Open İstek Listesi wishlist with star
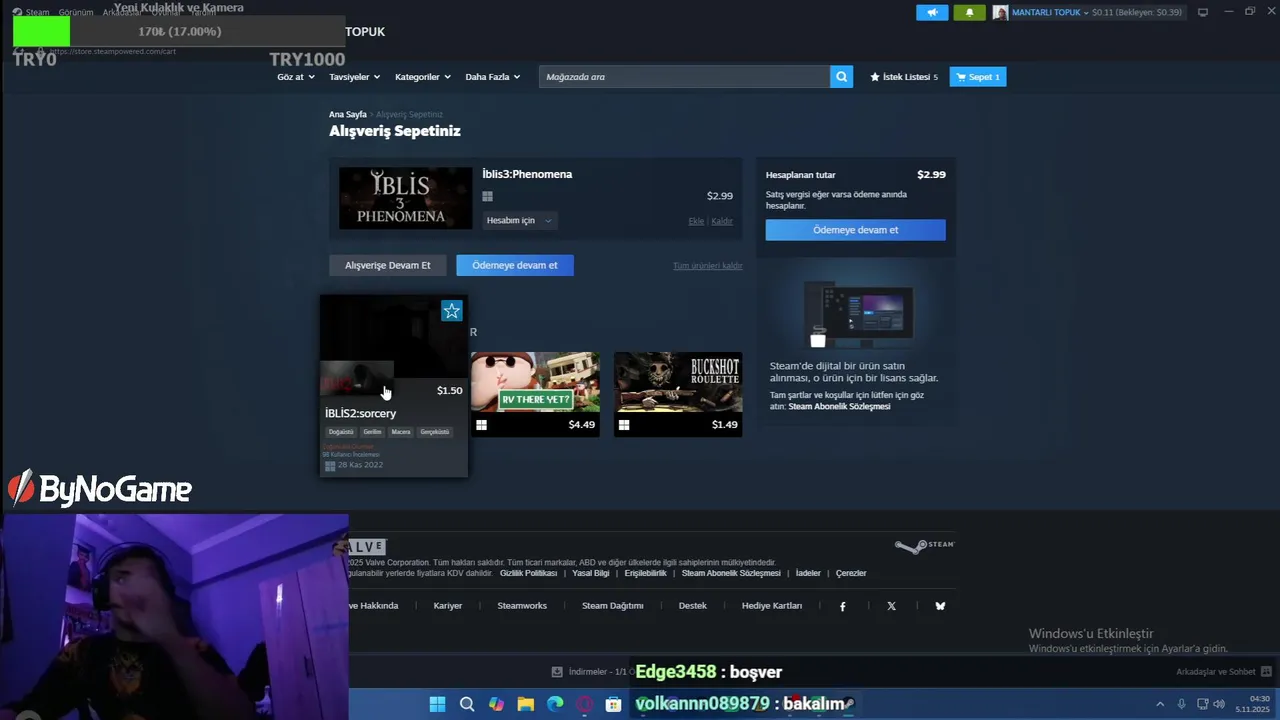1280x720 pixels. coord(903,77)
